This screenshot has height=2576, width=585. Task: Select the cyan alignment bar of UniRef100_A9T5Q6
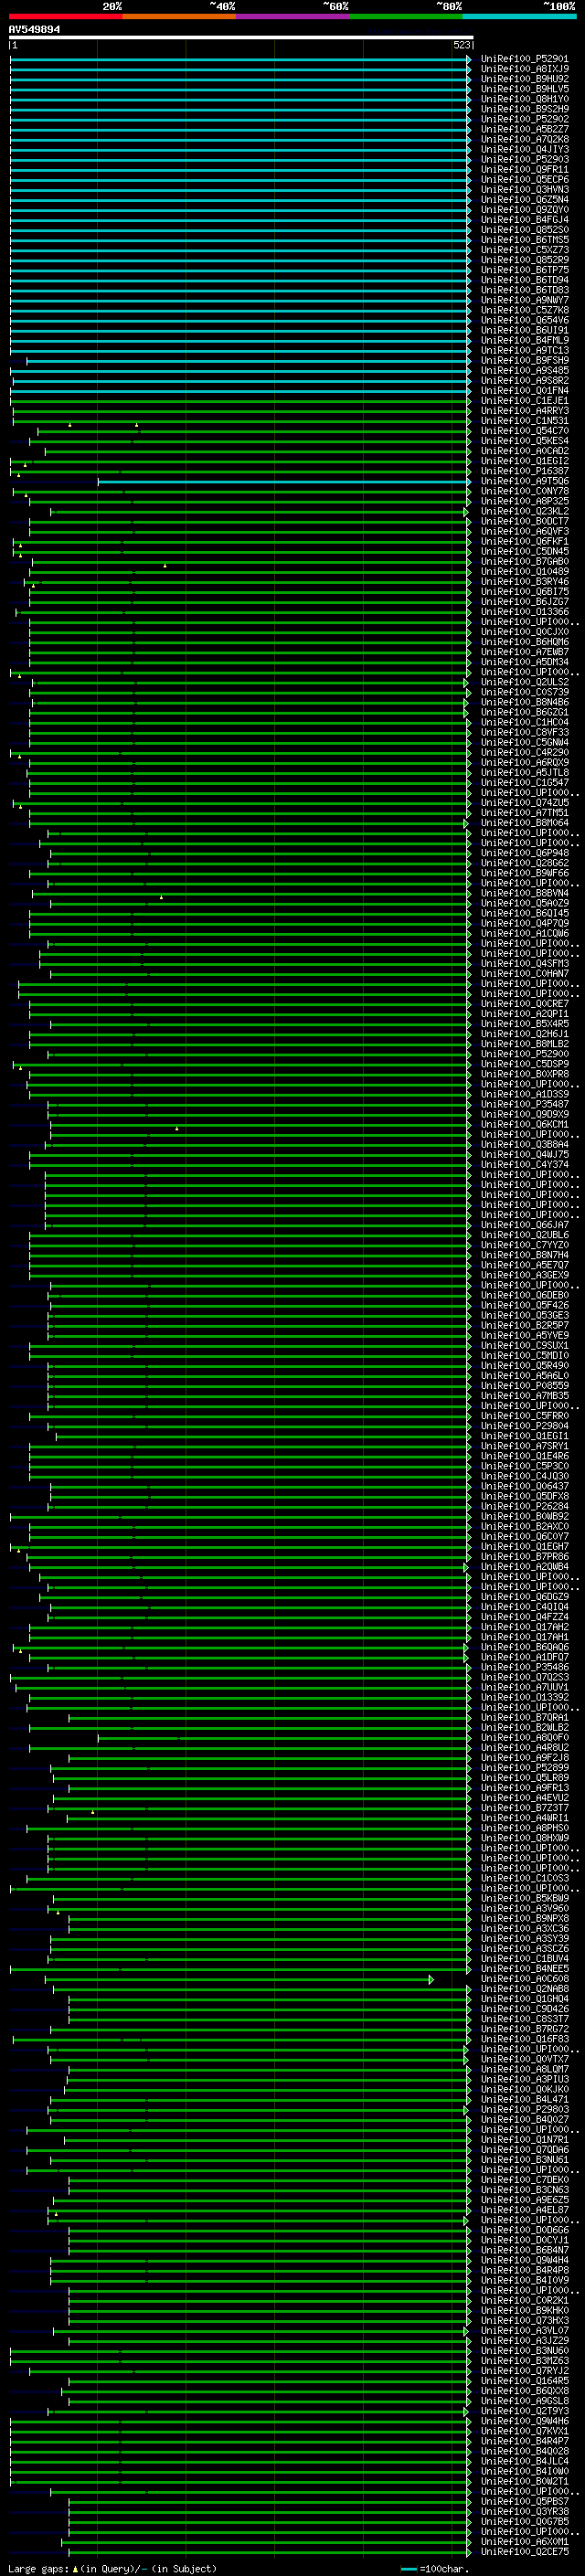pos(284,481)
